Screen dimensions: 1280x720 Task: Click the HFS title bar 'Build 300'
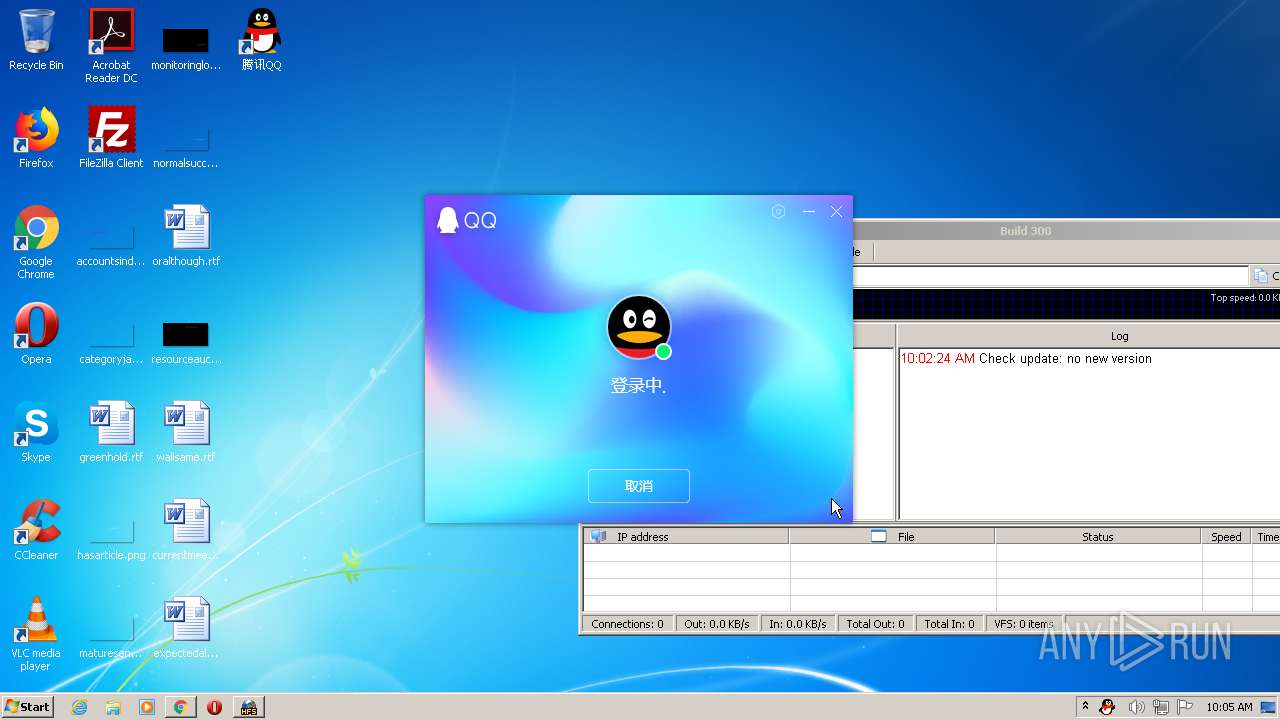pyautogui.click(x=1025, y=231)
